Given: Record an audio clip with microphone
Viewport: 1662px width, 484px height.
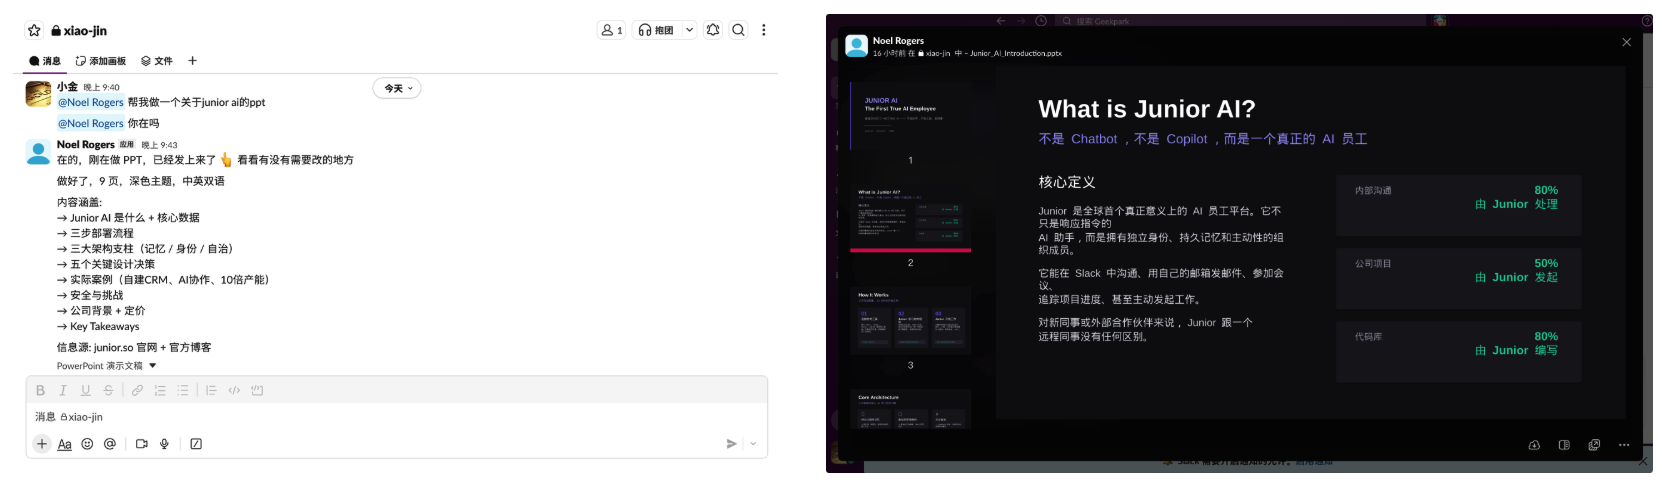Looking at the screenshot, I should coord(164,444).
